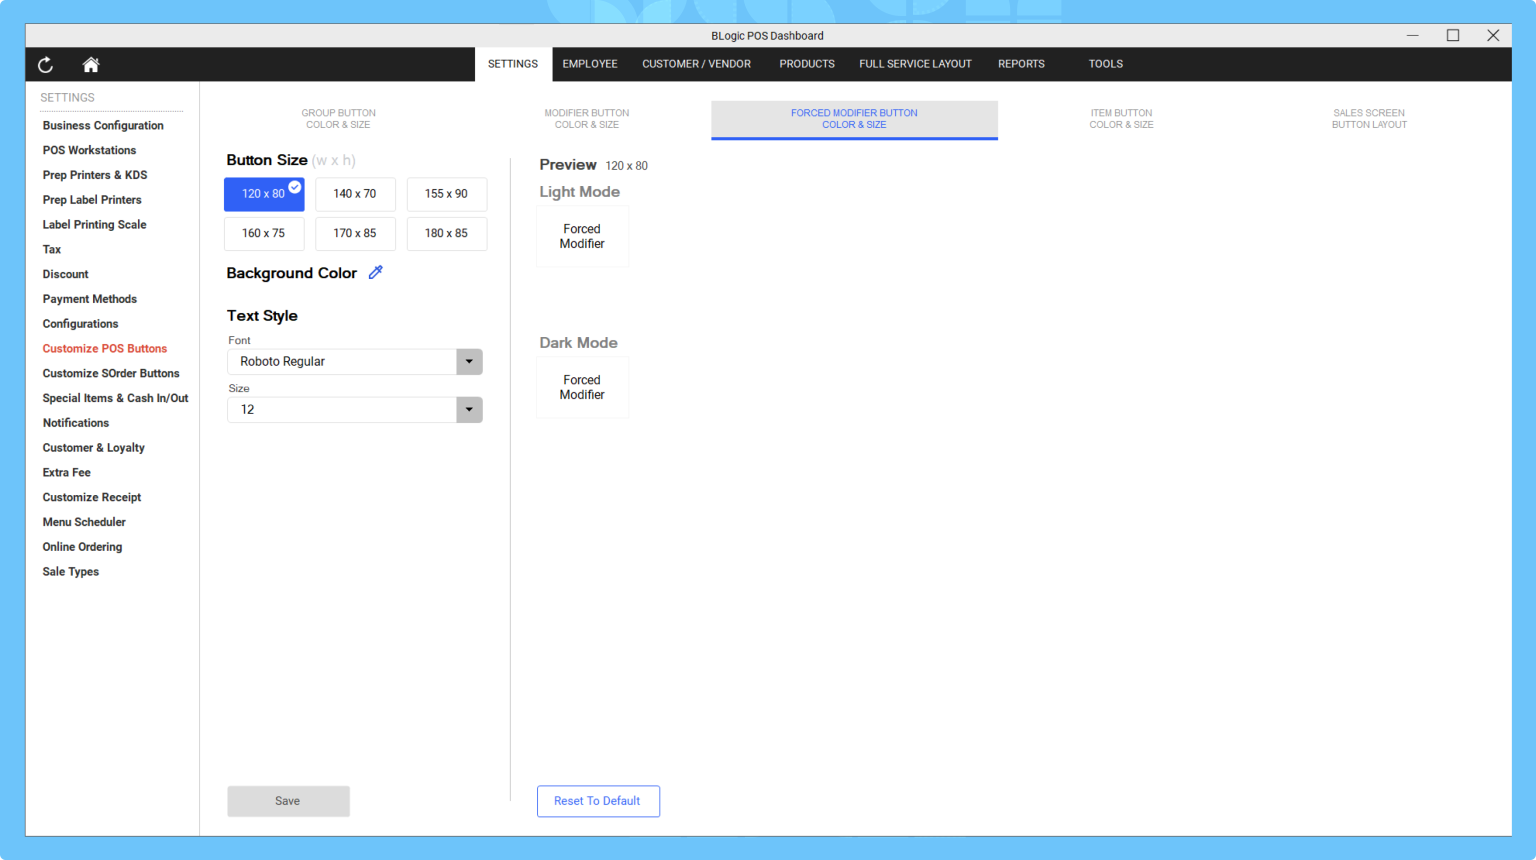Click Reset To Default button

click(x=598, y=801)
